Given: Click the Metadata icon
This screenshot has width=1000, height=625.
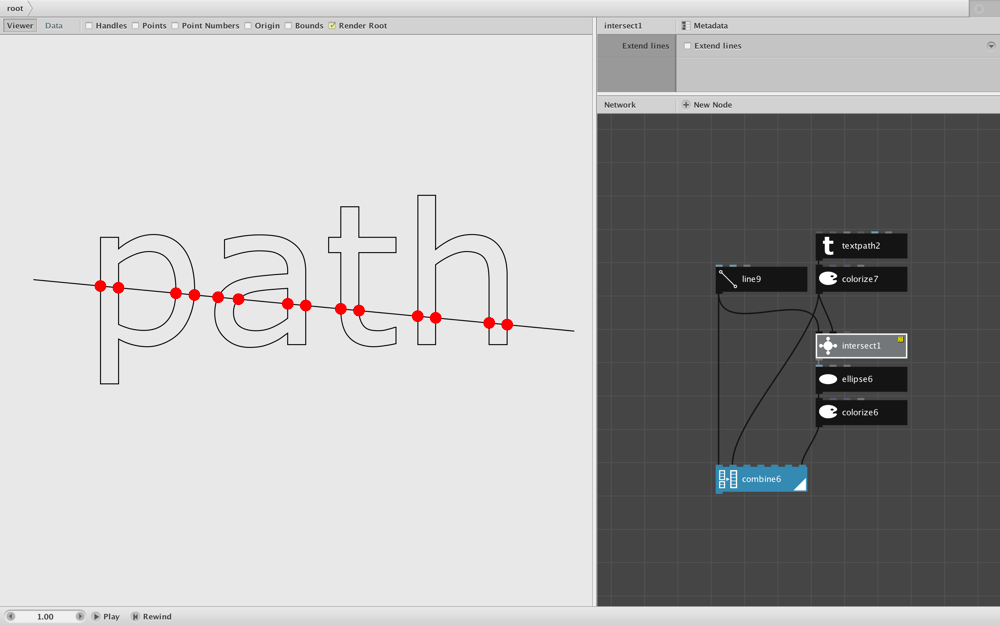Looking at the screenshot, I should click(686, 26).
